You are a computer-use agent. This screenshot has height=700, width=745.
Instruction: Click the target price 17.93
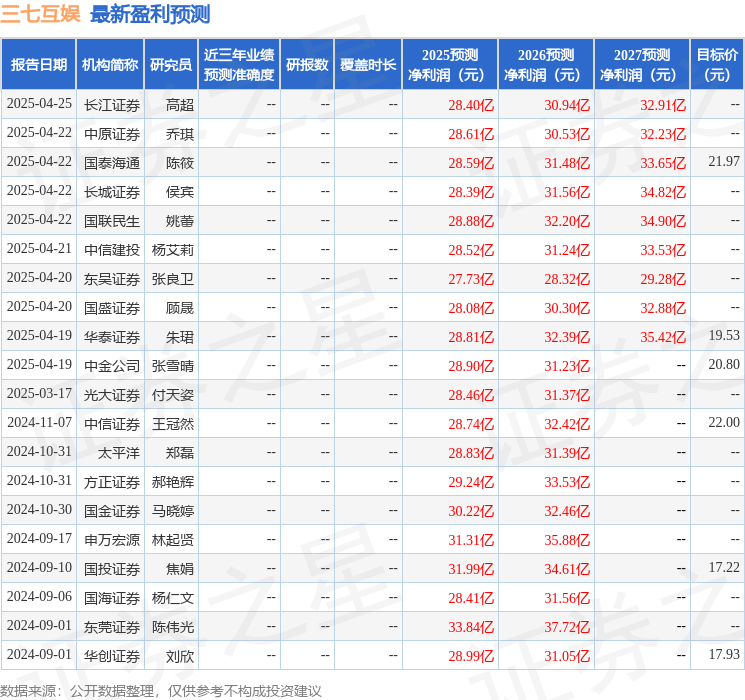pos(724,654)
